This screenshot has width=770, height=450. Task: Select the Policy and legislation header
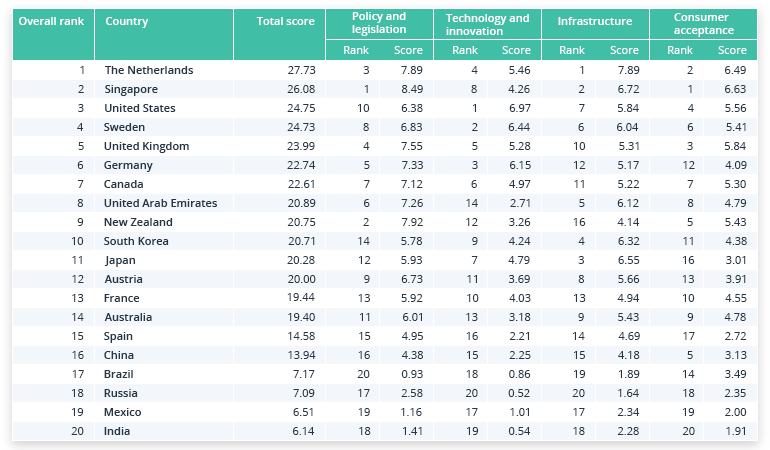pyautogui.click(x=380, y=23)
